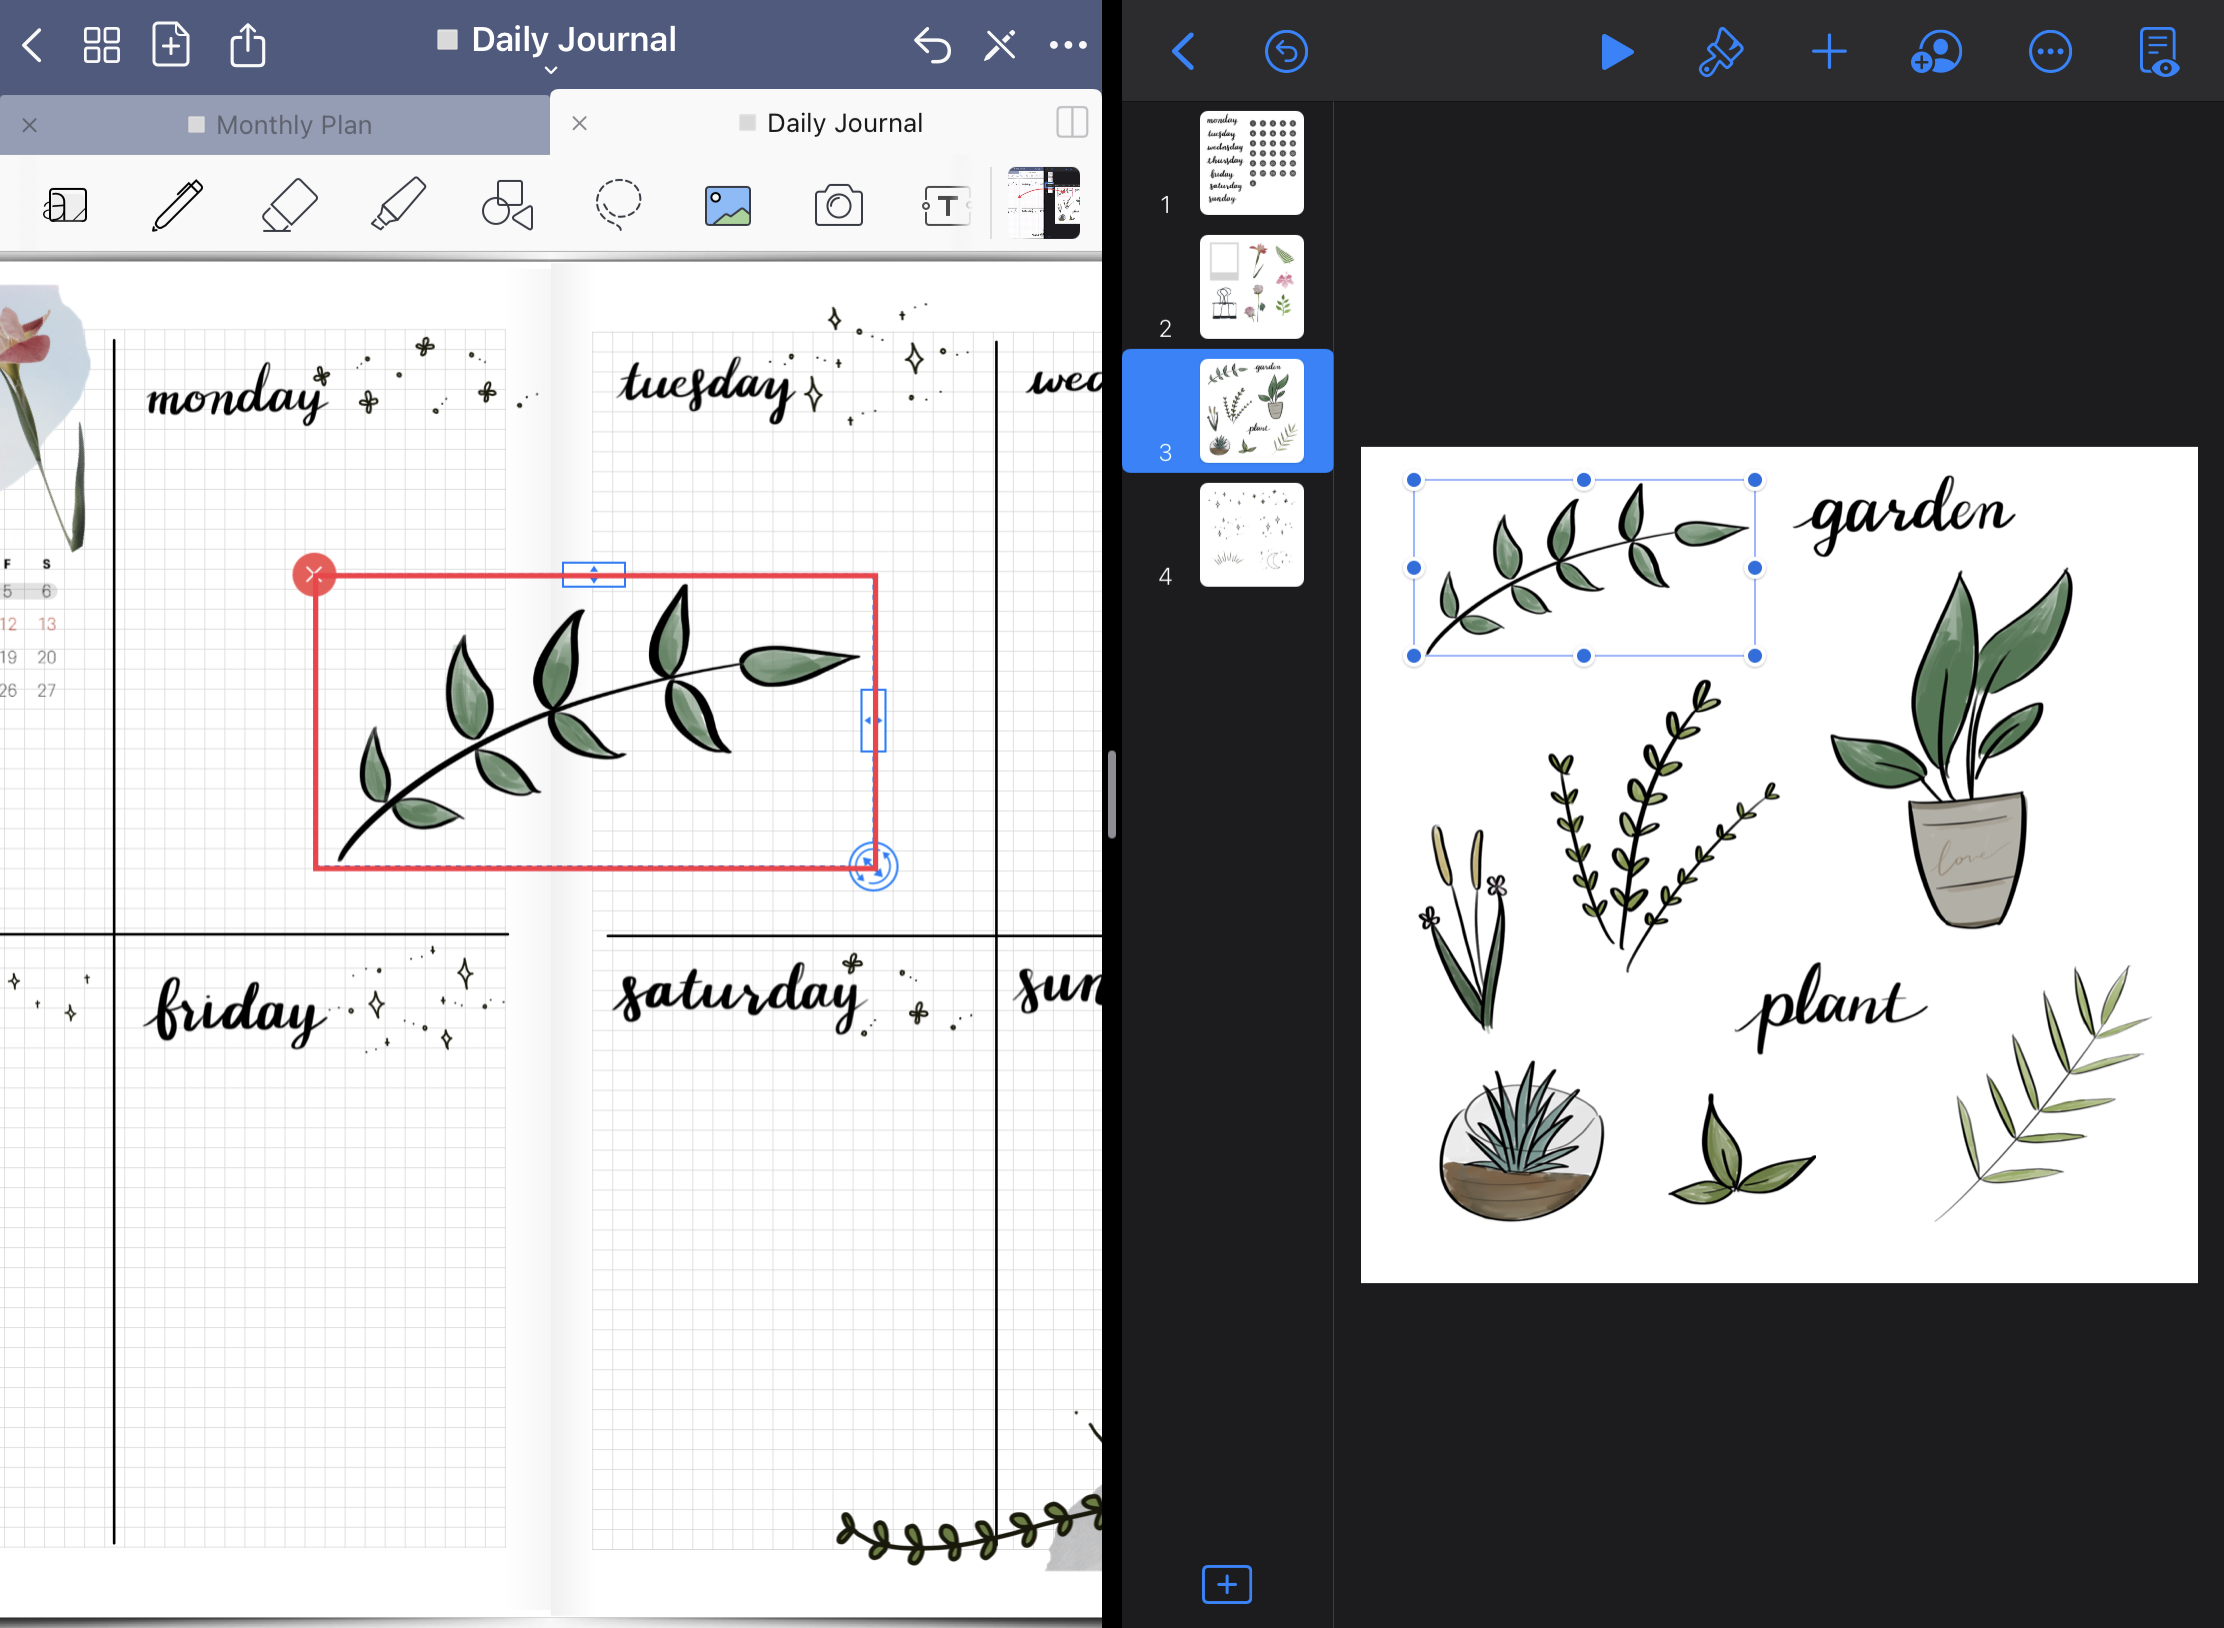Image resolution: width=2224 pixels, height=1628 pixels.
Task: Open the Shapes tool
Action: 507,206
